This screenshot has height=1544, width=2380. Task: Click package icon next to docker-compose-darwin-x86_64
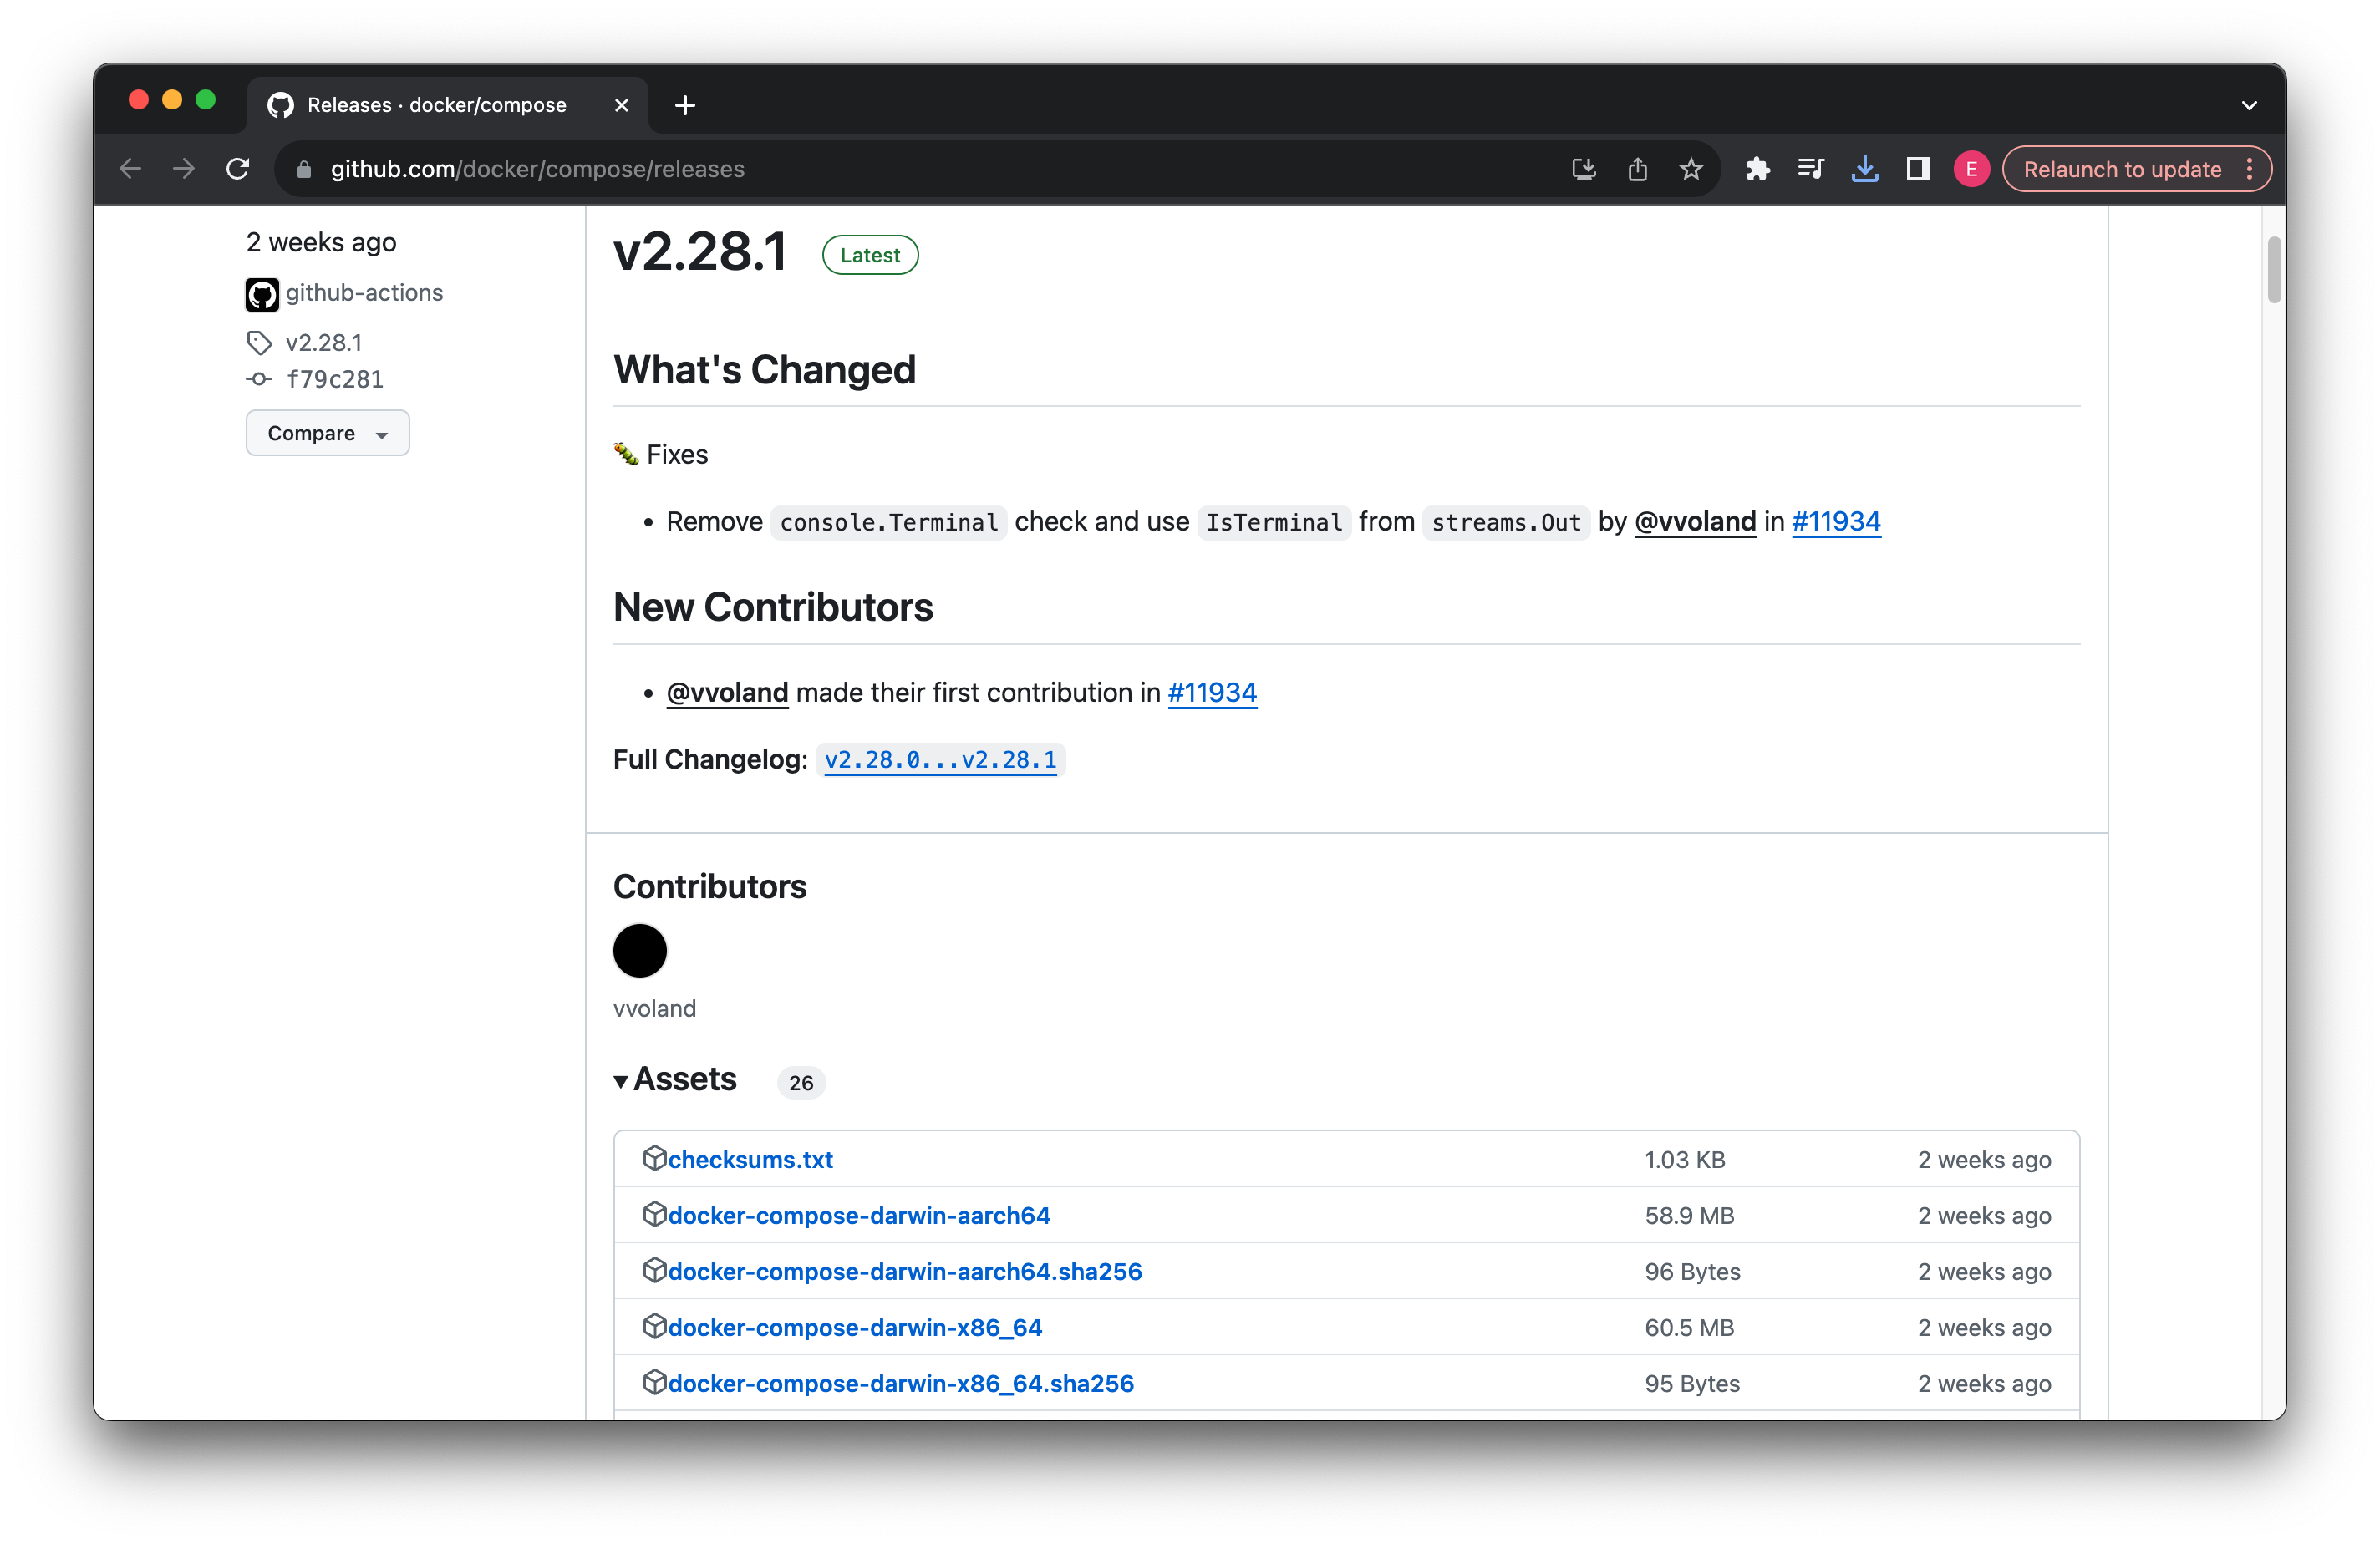(654, 1326)
